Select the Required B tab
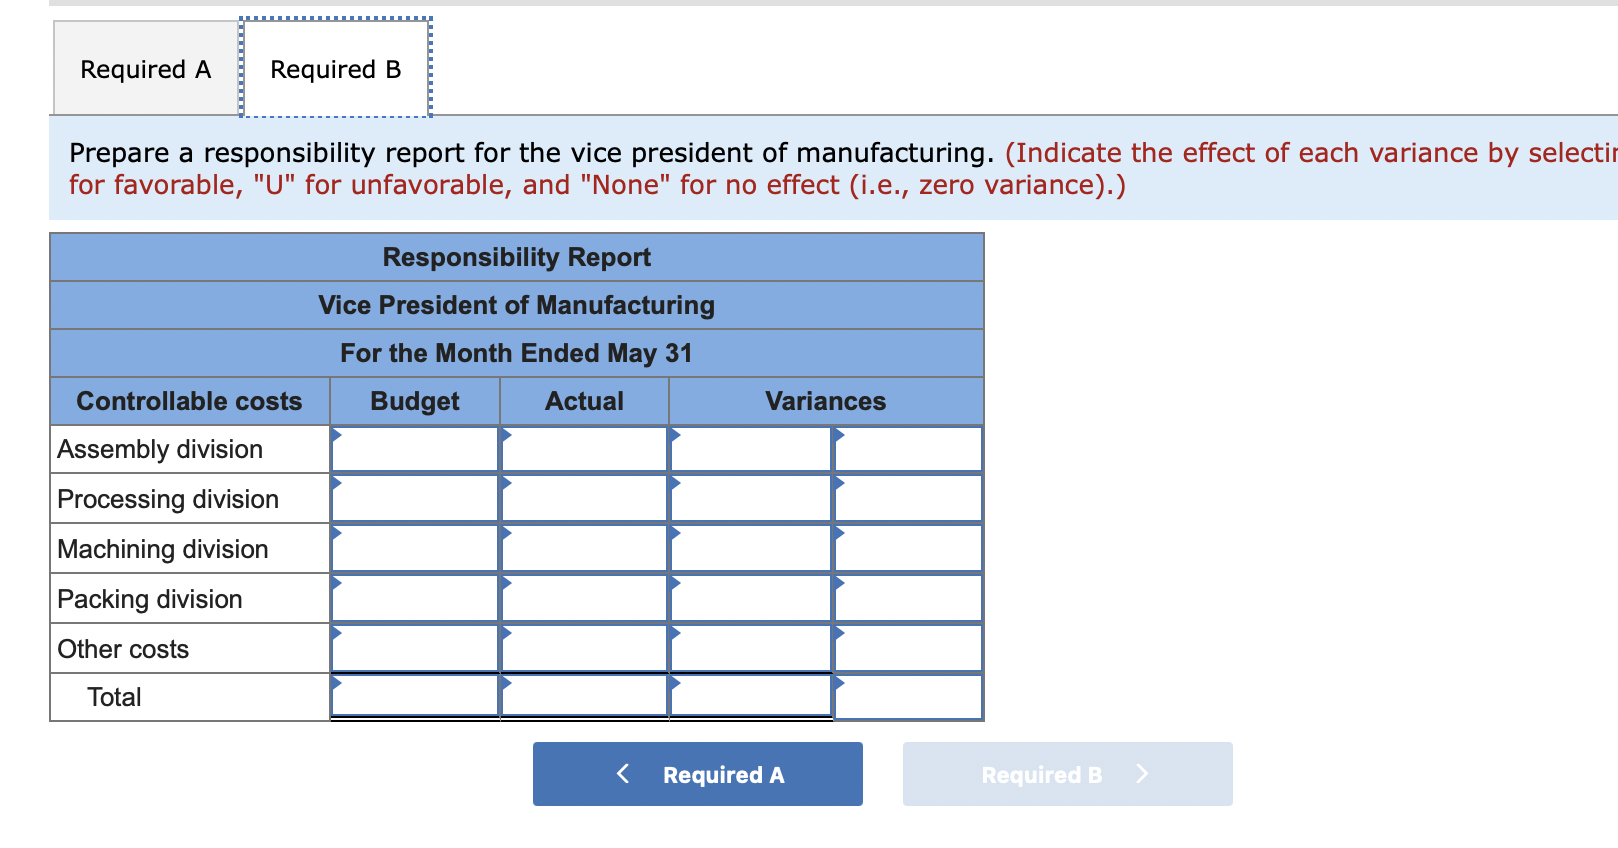 click(x=334, y=68)
